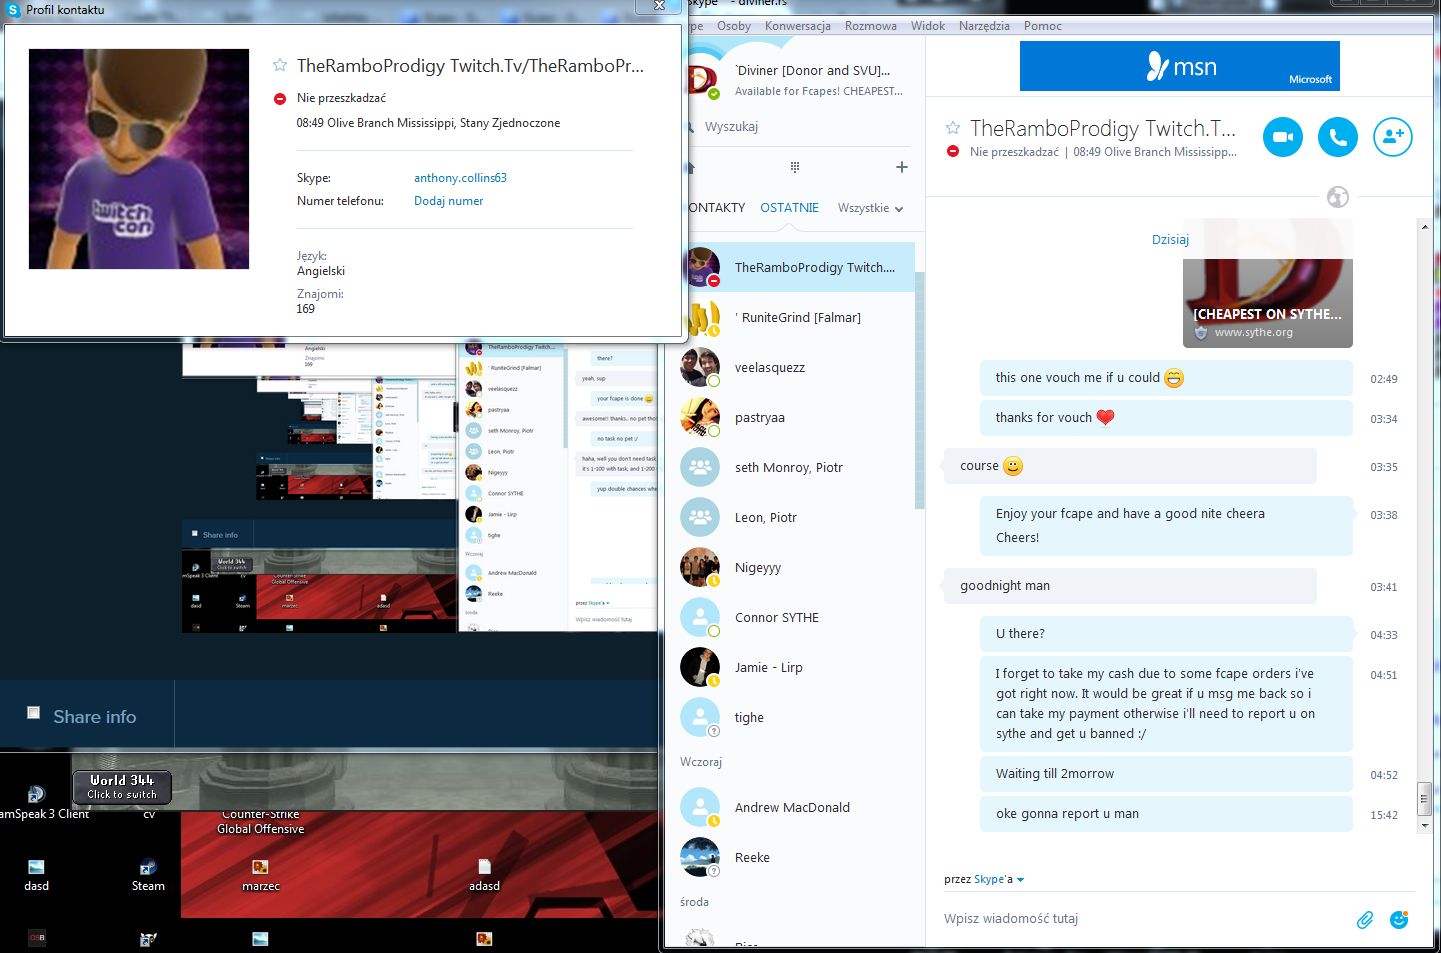This screenshot has height=953, width=1441.
Task: Start a voice call from the chat header
Action: (1338, 137)
